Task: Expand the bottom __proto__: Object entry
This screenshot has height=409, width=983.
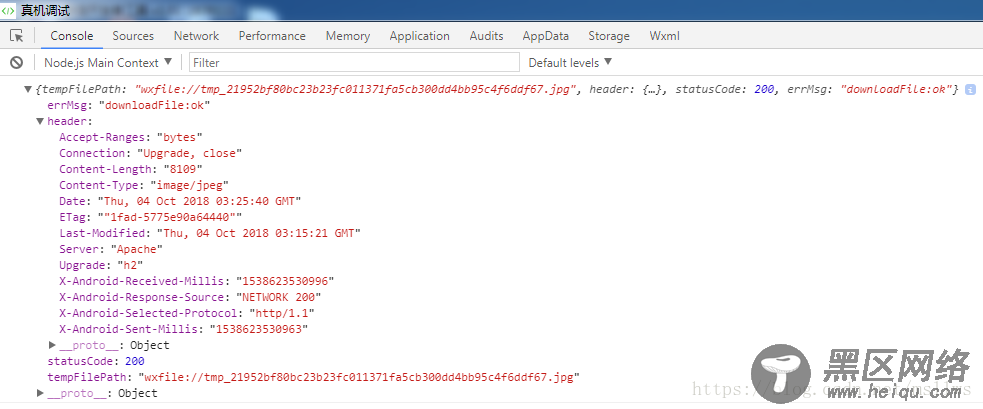Action: (x=41, y=393)
